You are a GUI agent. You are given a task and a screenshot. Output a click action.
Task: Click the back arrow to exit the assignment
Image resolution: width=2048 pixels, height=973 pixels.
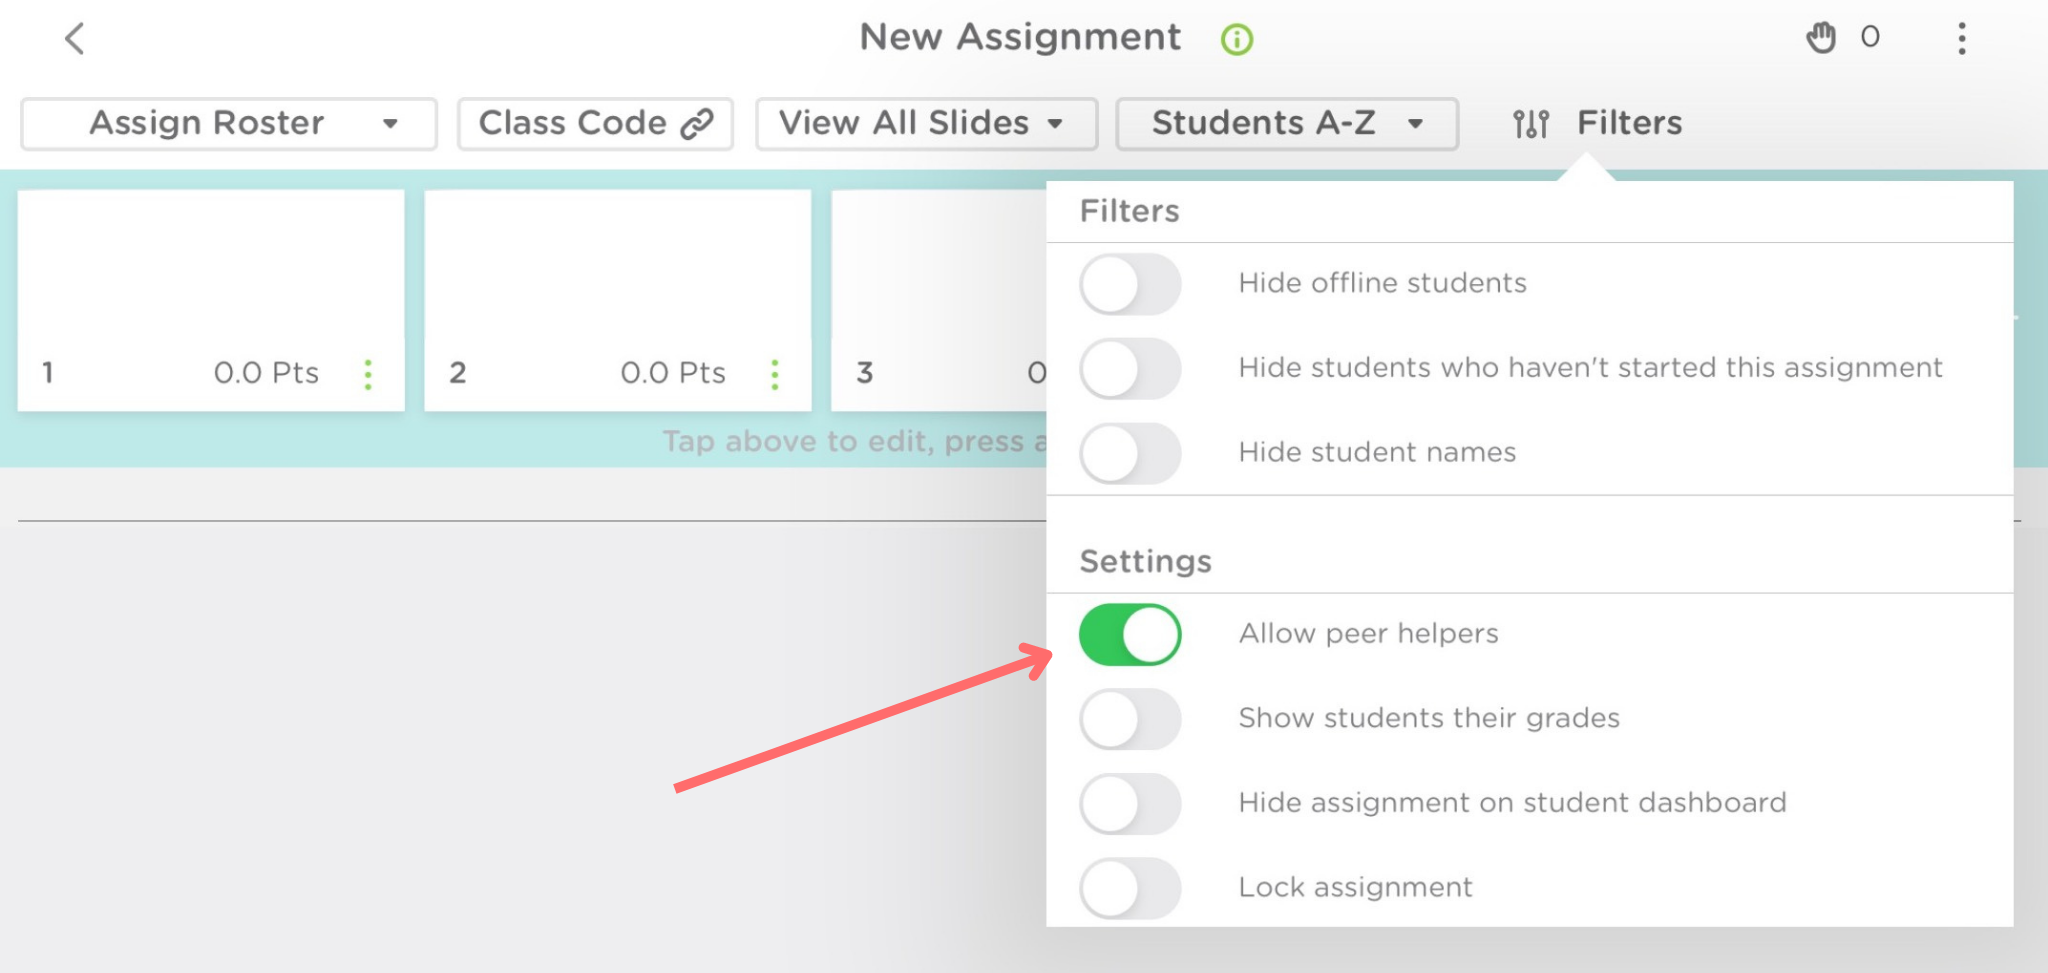(x=74, y=38)
